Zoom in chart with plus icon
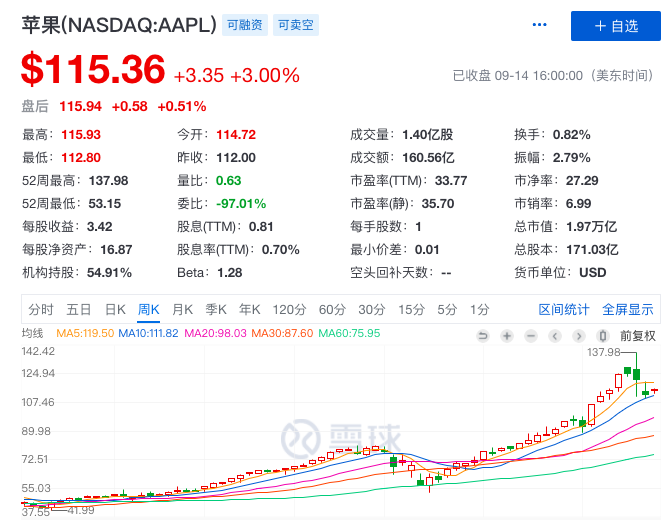Image resolution: width=670 pixels, height=520 pixels. click(507, 336)
